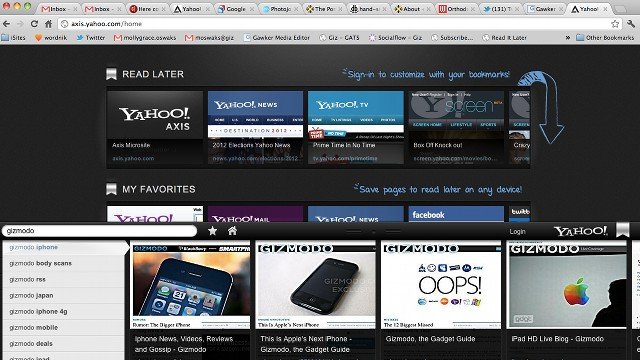
Task: Reload the page with refresh icon
Action: (x=34, y=24)
